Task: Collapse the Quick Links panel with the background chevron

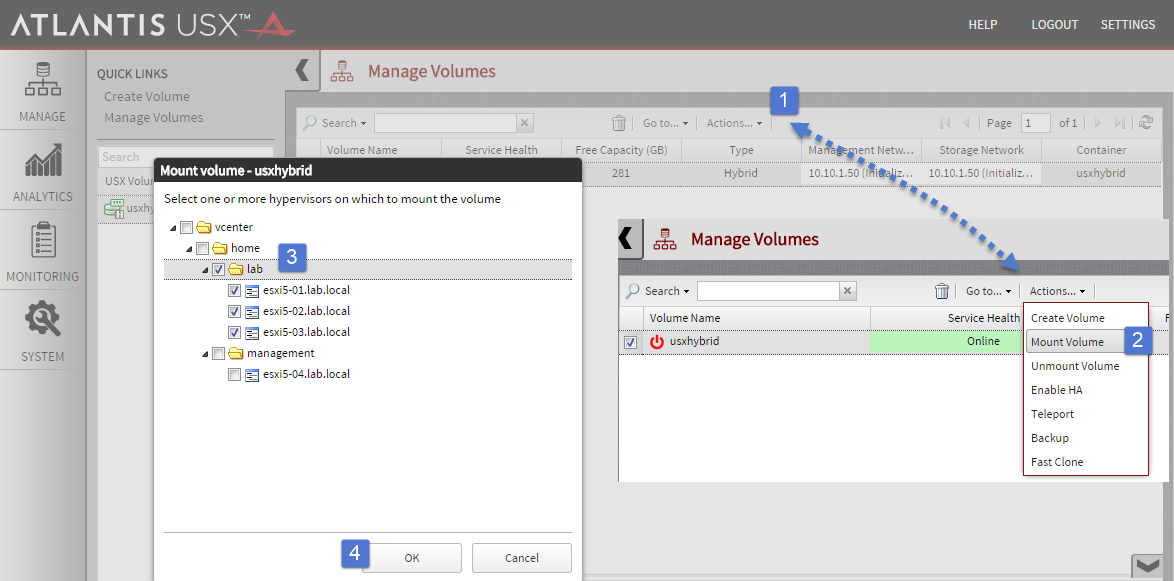Action: pos(302,71)
